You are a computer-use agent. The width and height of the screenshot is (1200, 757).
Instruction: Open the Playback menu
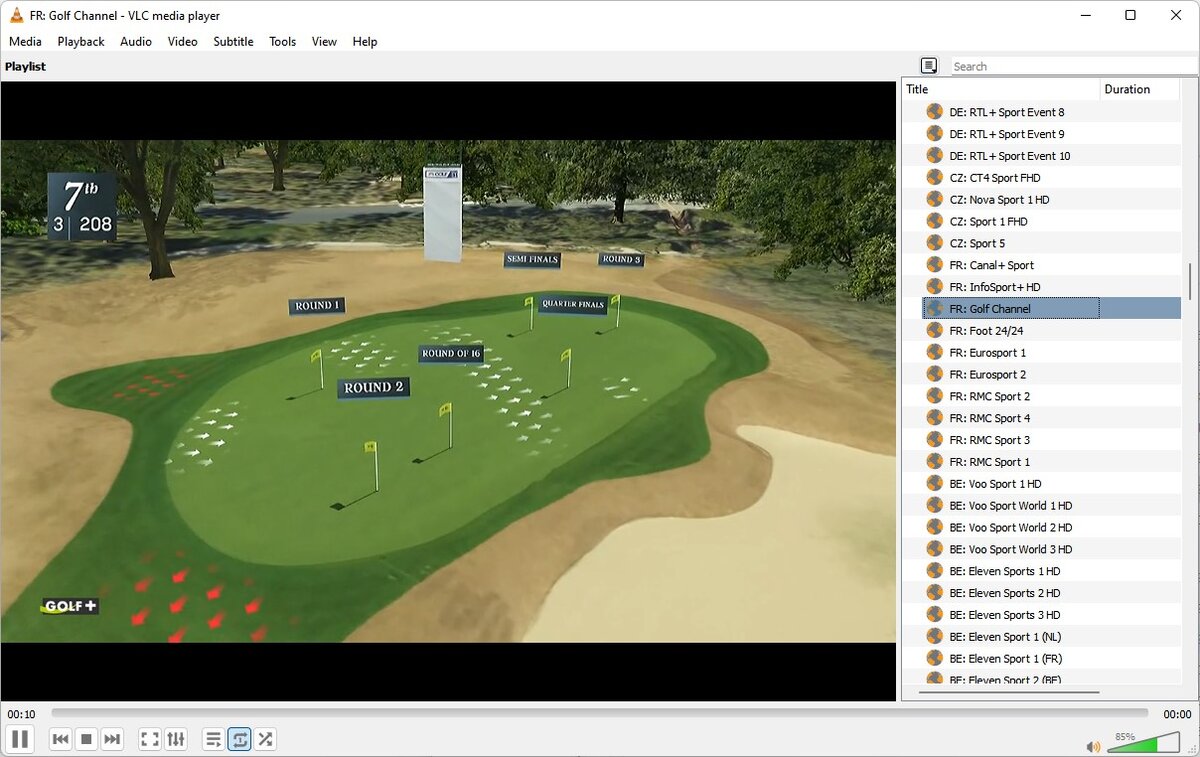pos(81,41)
